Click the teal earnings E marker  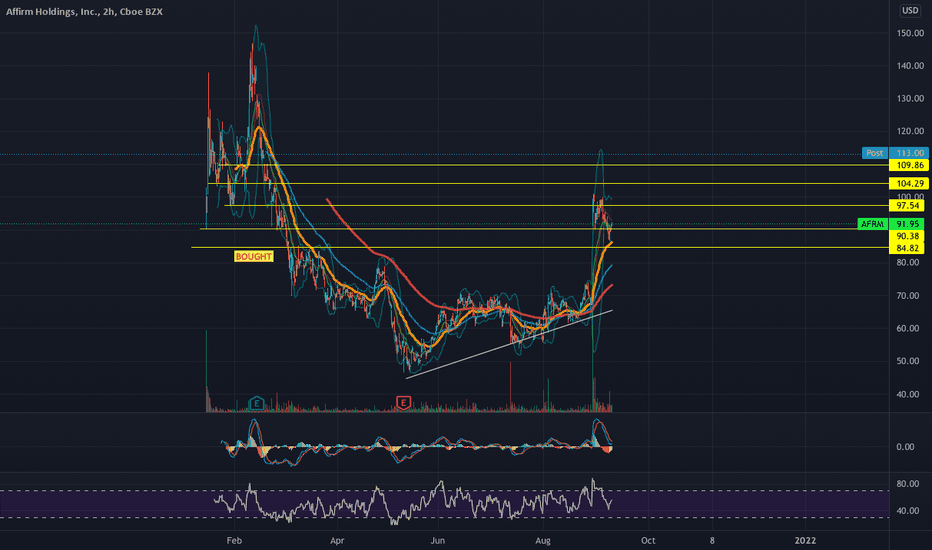click(x=256, y=403)
